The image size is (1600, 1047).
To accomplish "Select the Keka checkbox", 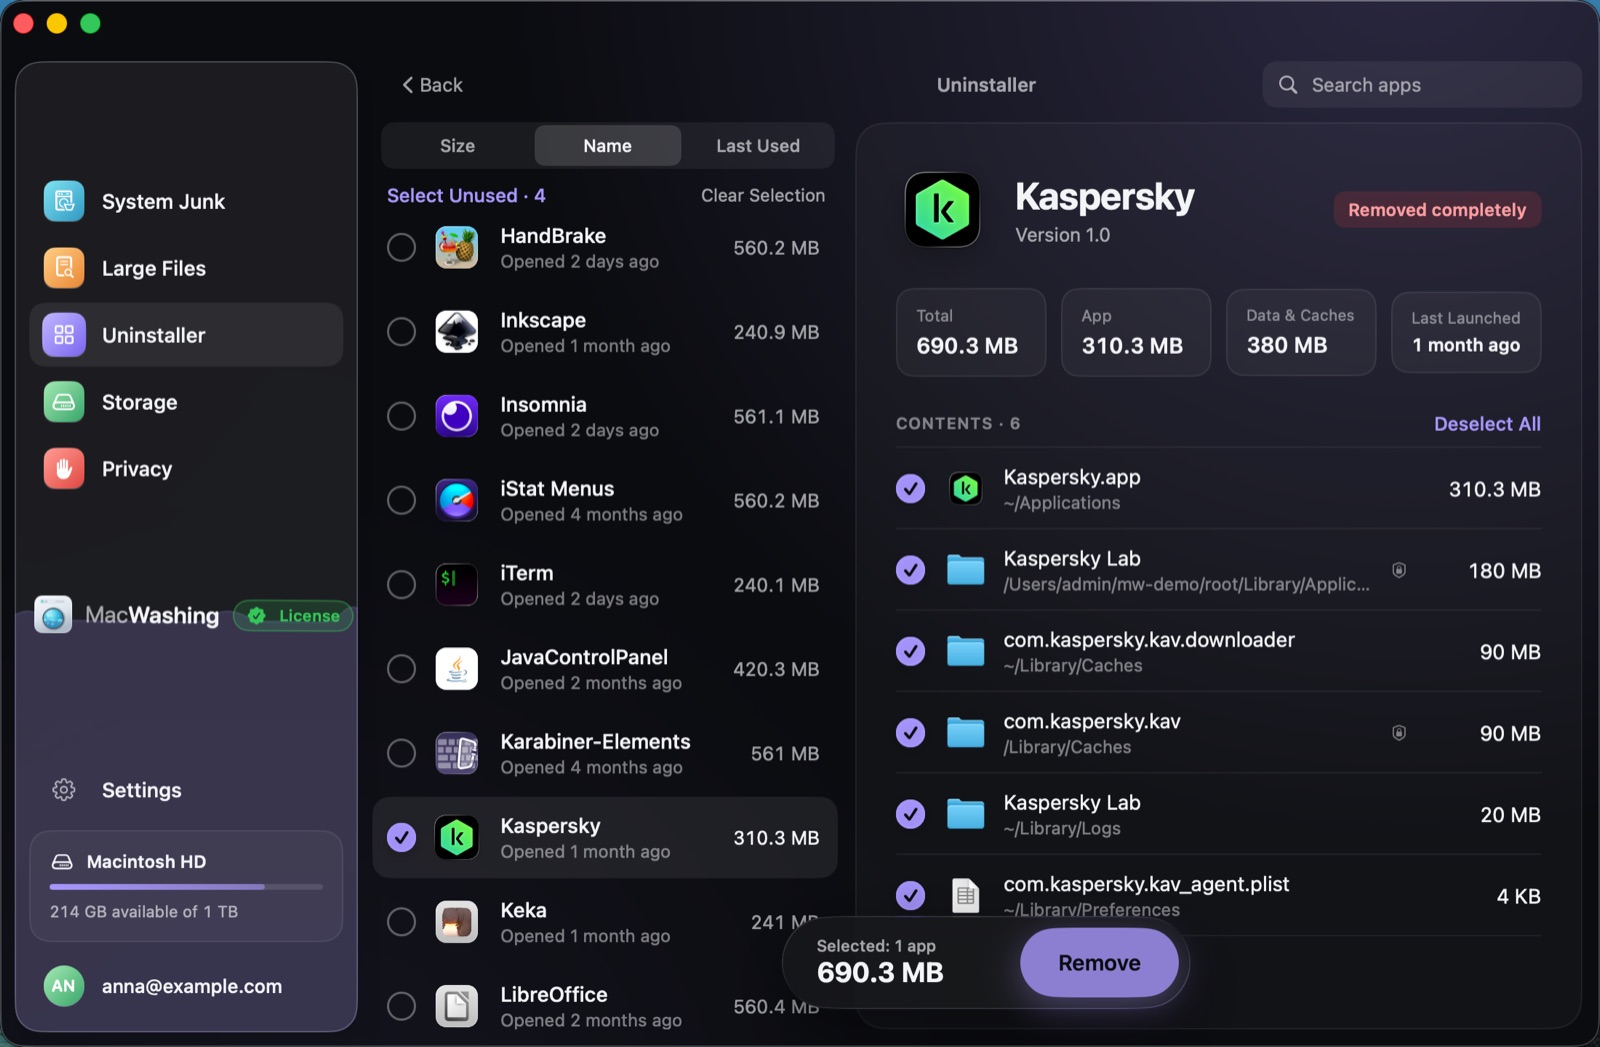I will pos(401,922).
